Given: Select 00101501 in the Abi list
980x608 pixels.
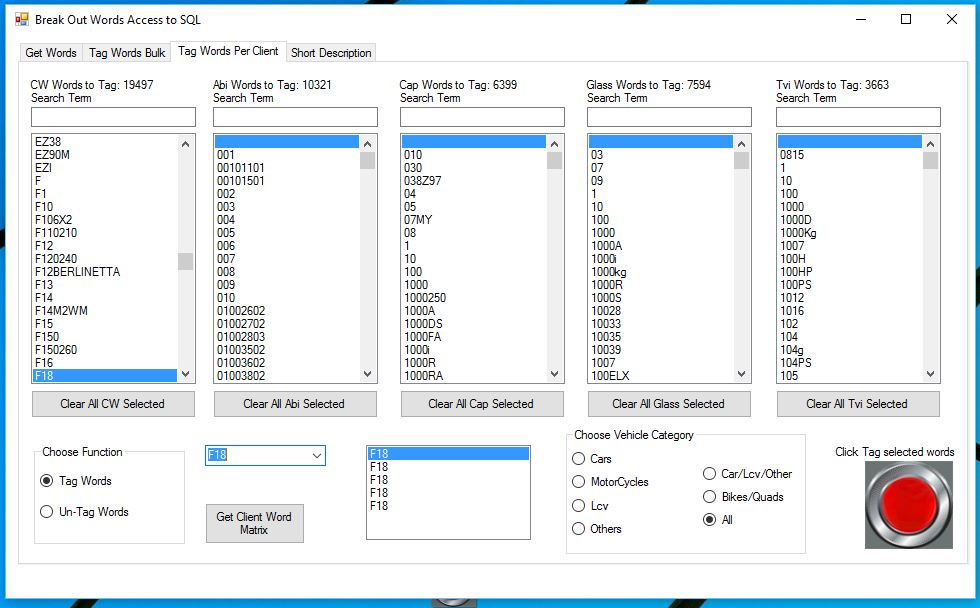Looking at the screenshot, I should point(287,181).
